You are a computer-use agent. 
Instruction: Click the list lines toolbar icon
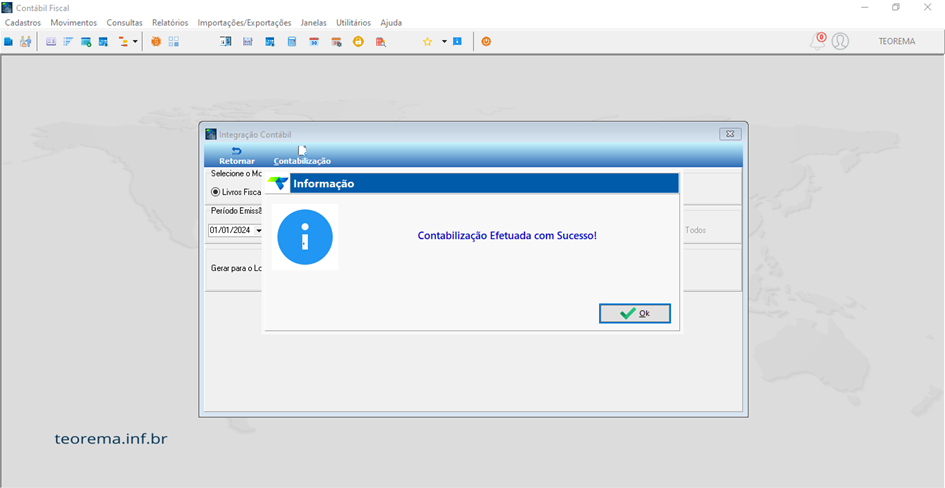(x=68, y=42)
